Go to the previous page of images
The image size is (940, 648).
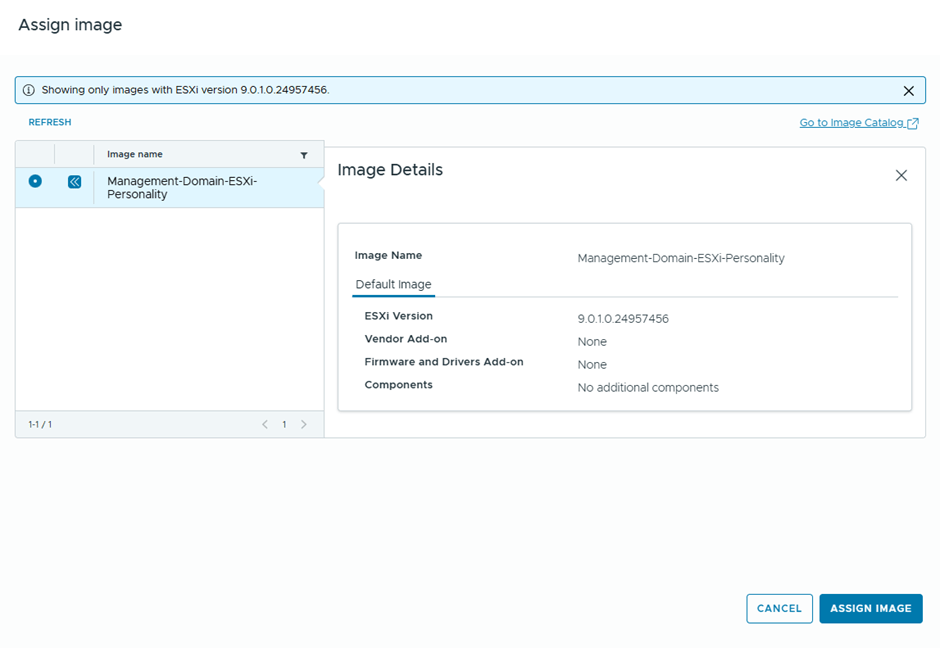coord(265,425)
